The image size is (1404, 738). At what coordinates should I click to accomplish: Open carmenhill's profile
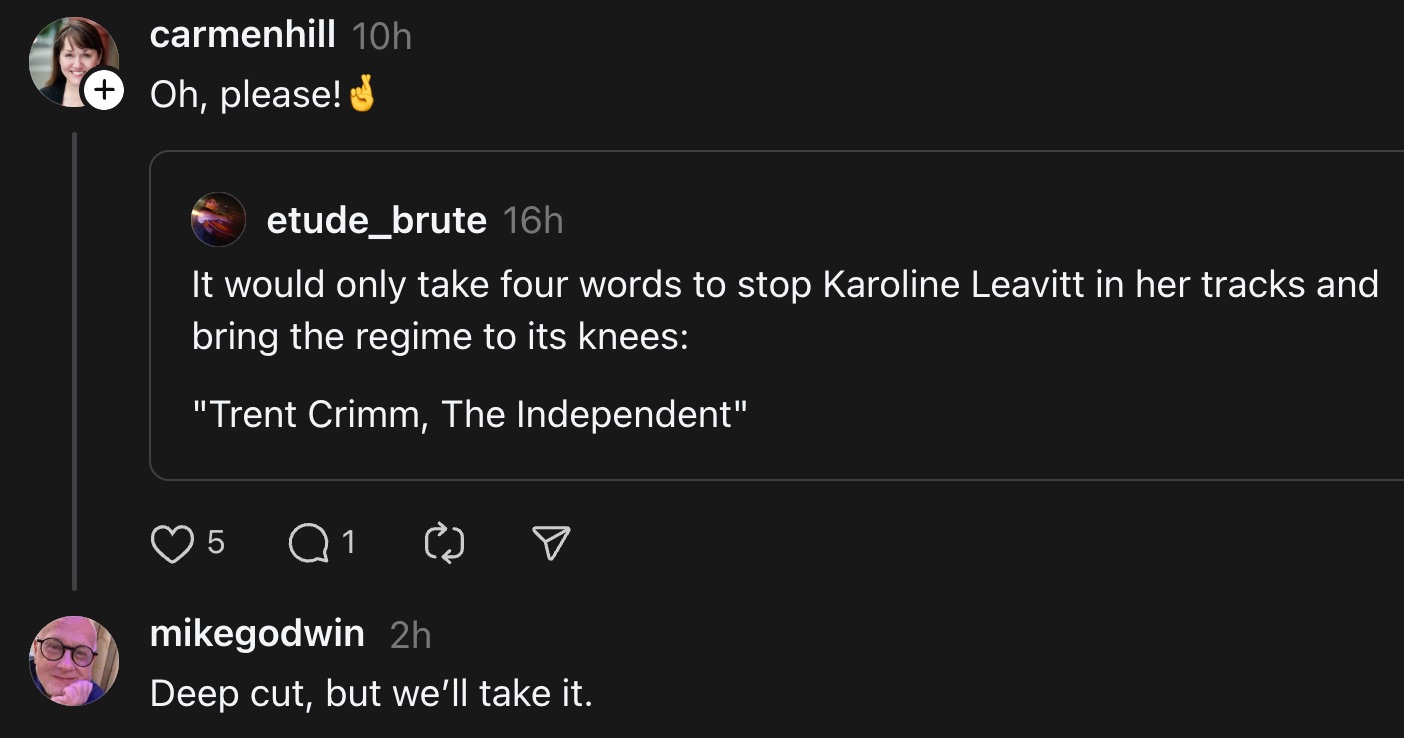(x=242, y=33)
